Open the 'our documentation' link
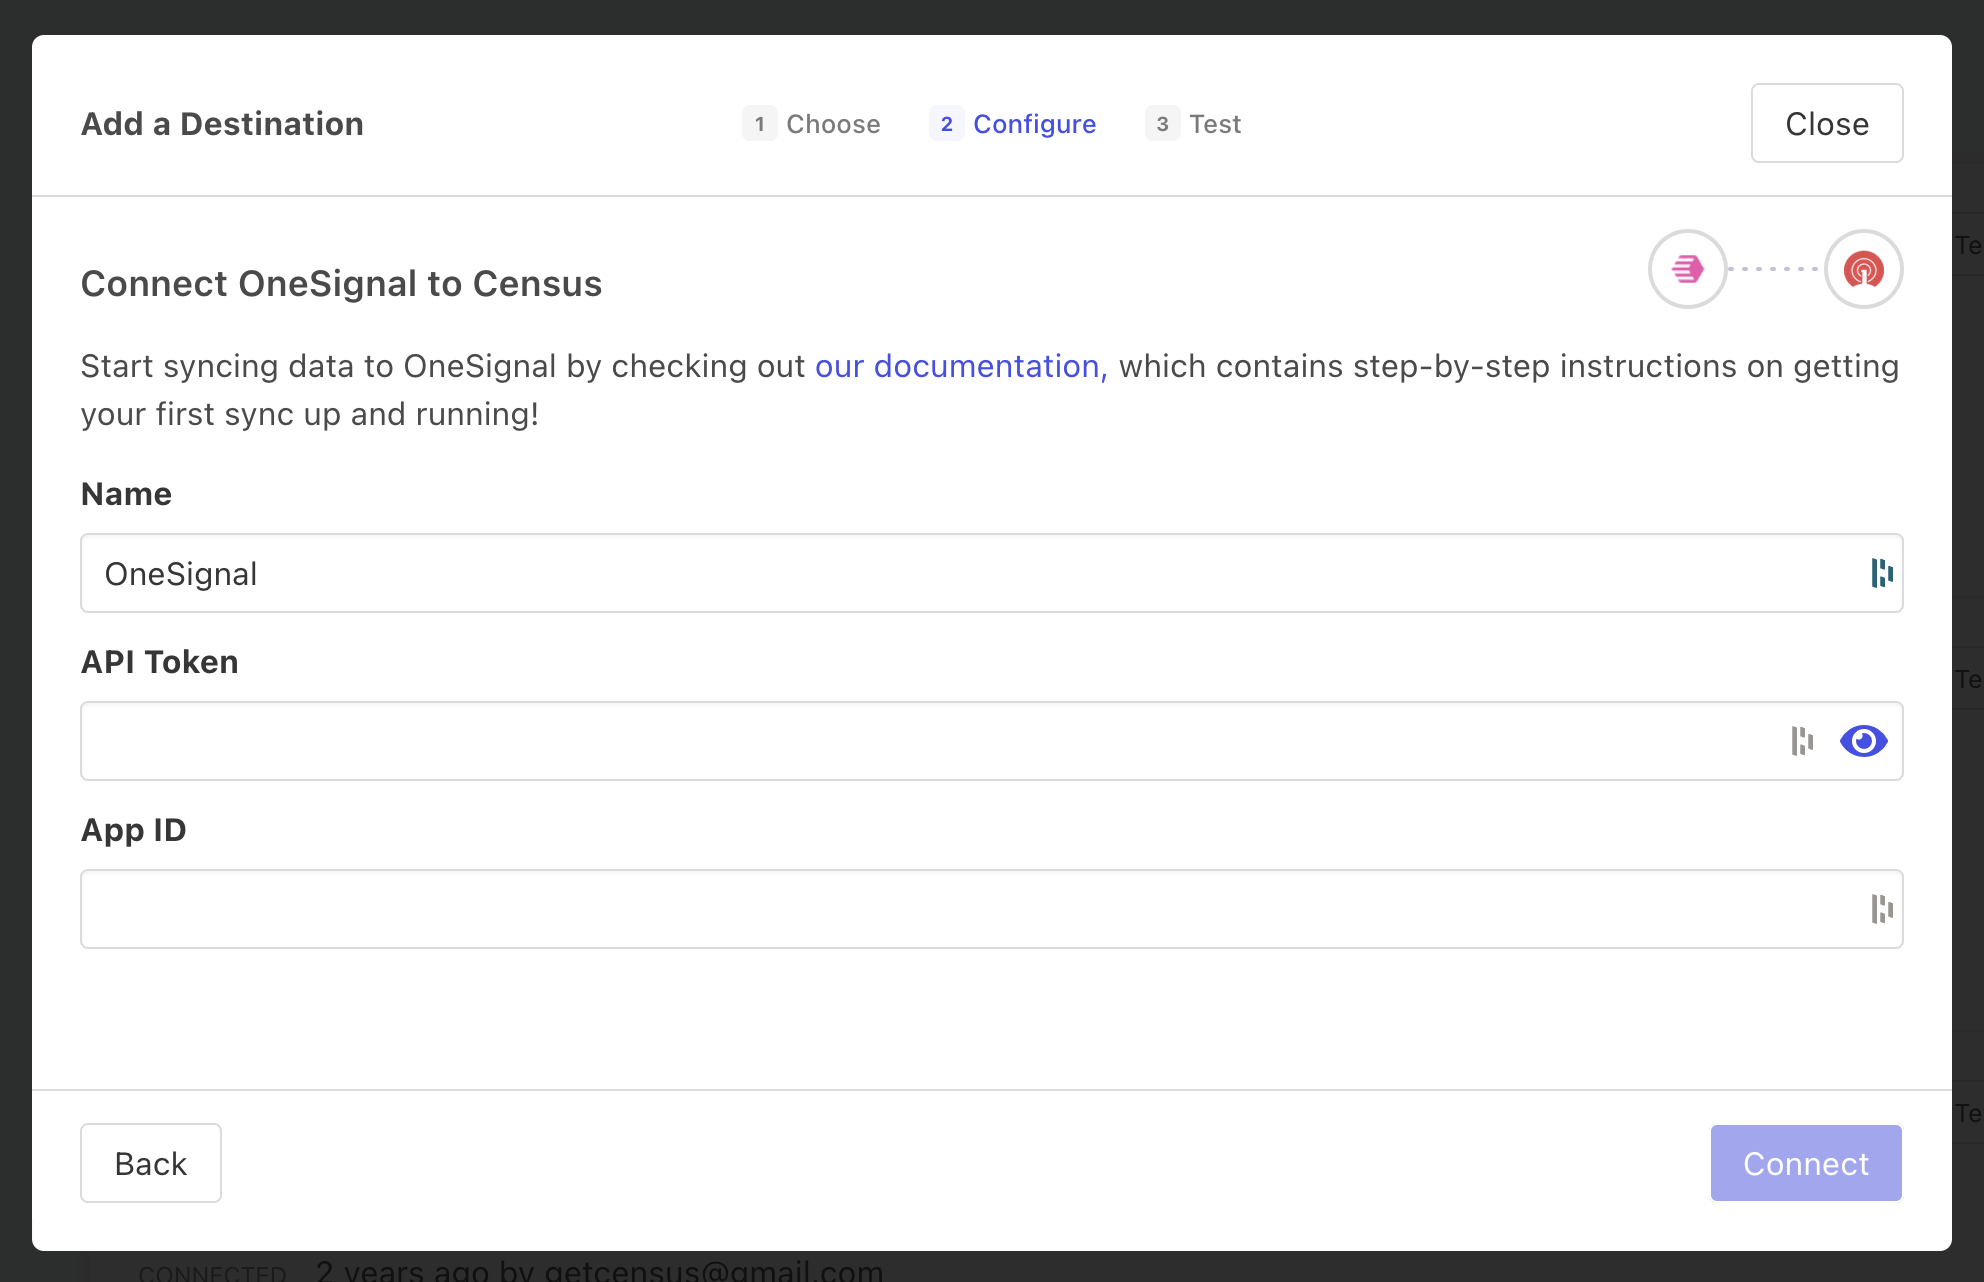Viewport: 1984px width, 1282px height. click(960, 366)
